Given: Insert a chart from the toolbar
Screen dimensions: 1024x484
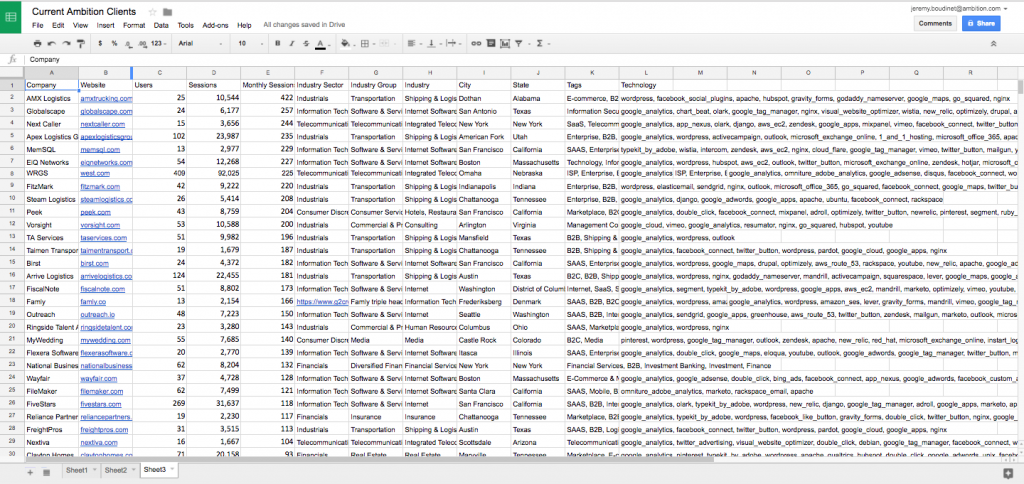Looking at the screenshot, I should [505, 44].
